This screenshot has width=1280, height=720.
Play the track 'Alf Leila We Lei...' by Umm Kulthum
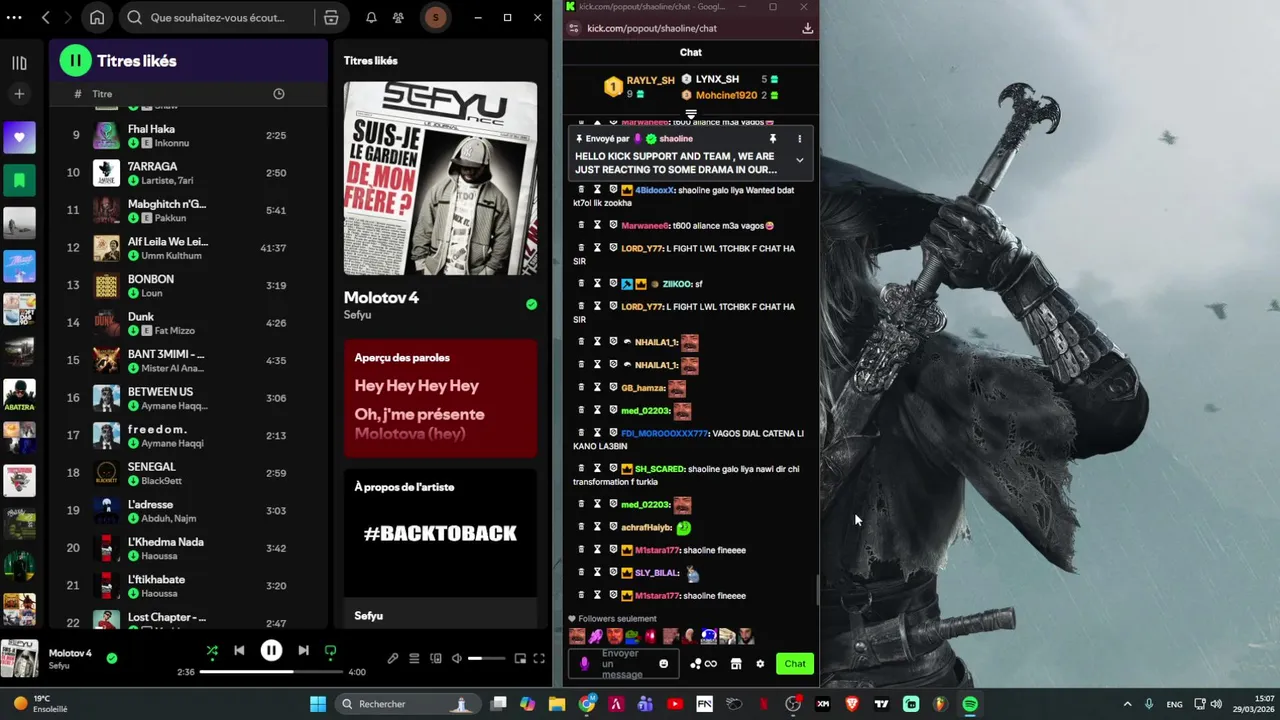(190, 248)
